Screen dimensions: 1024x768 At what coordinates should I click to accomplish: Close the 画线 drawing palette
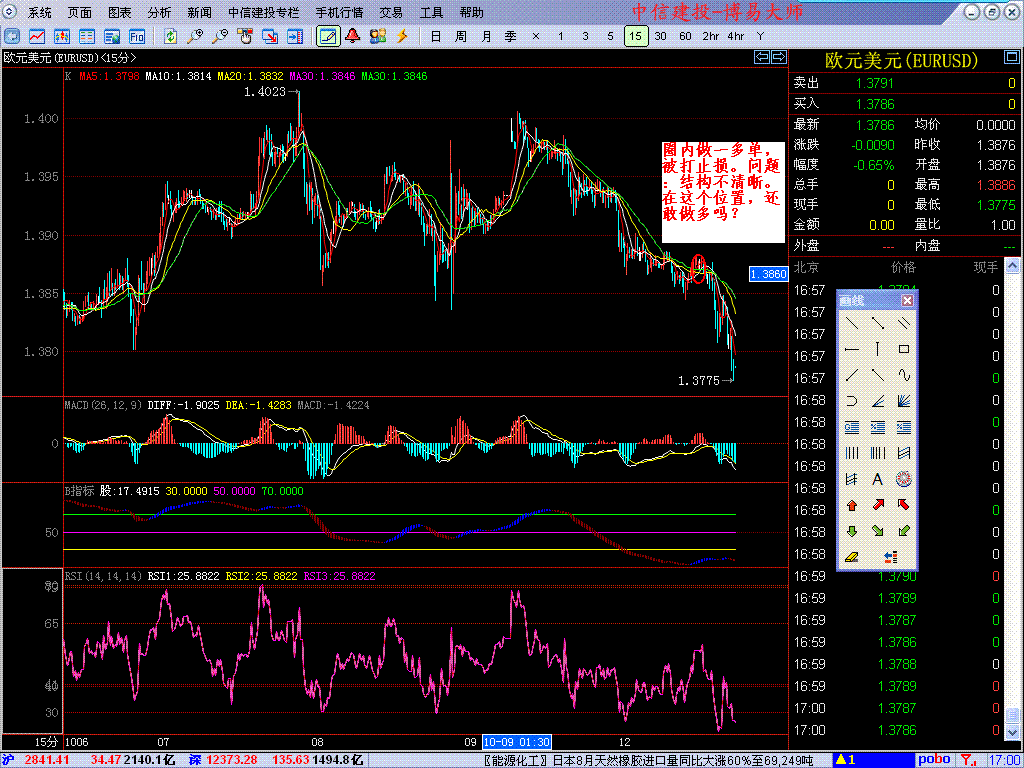[907, 300]
